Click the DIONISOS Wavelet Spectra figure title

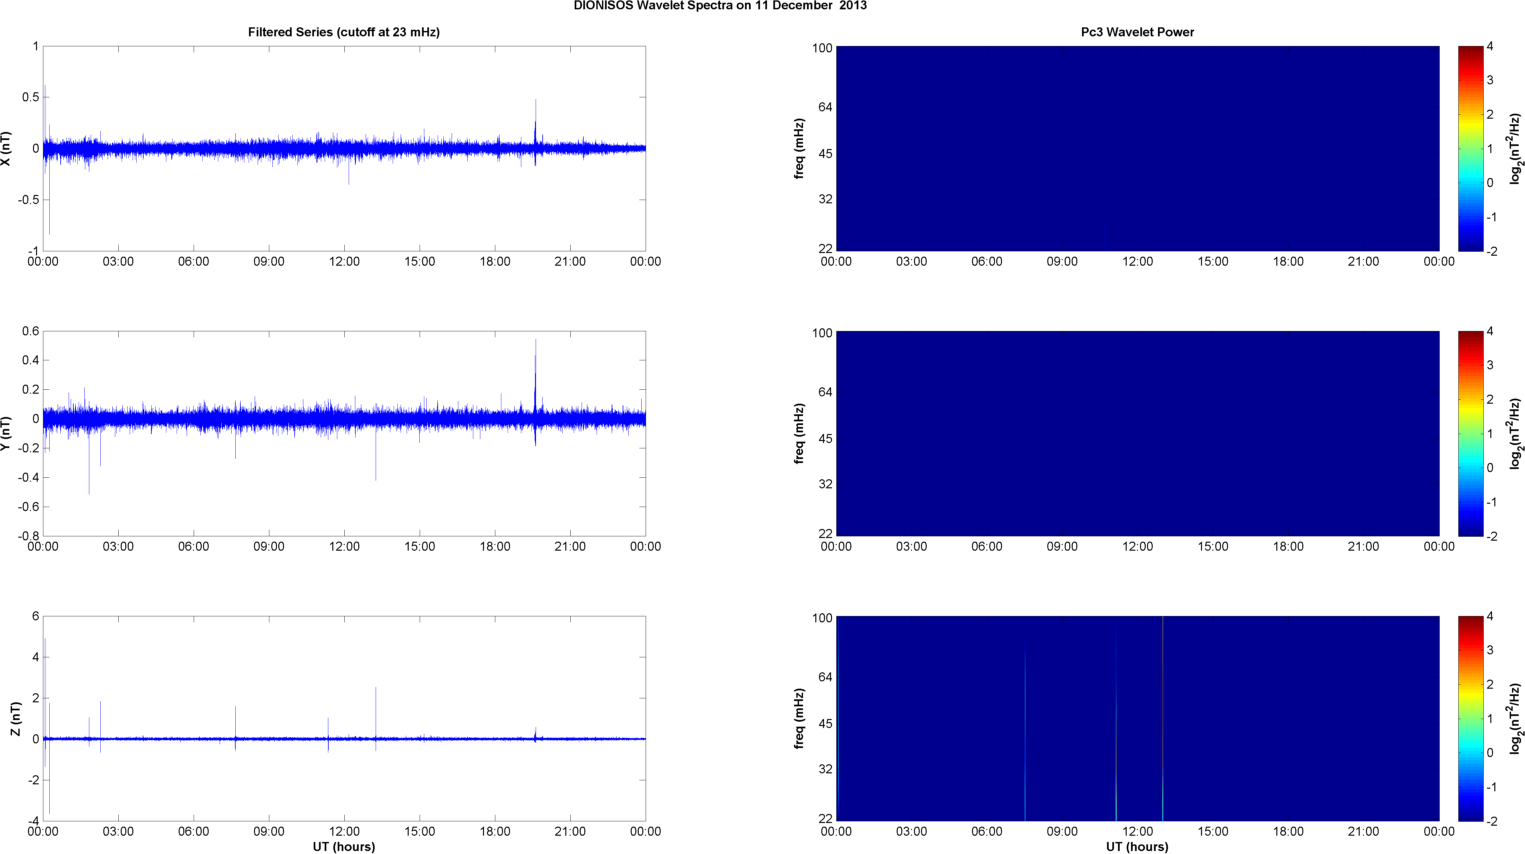coord(720,6)
